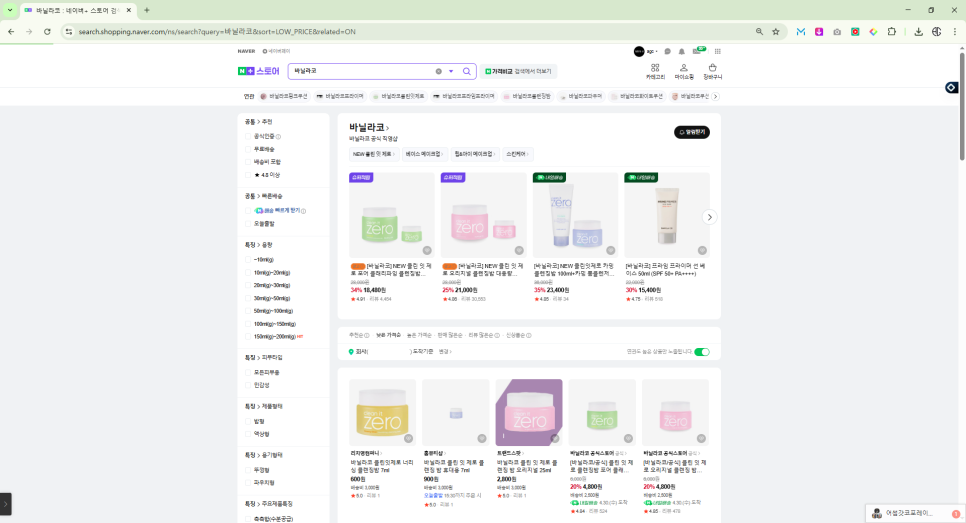Clear the search box with the X icon

click(x=439, y=71)
